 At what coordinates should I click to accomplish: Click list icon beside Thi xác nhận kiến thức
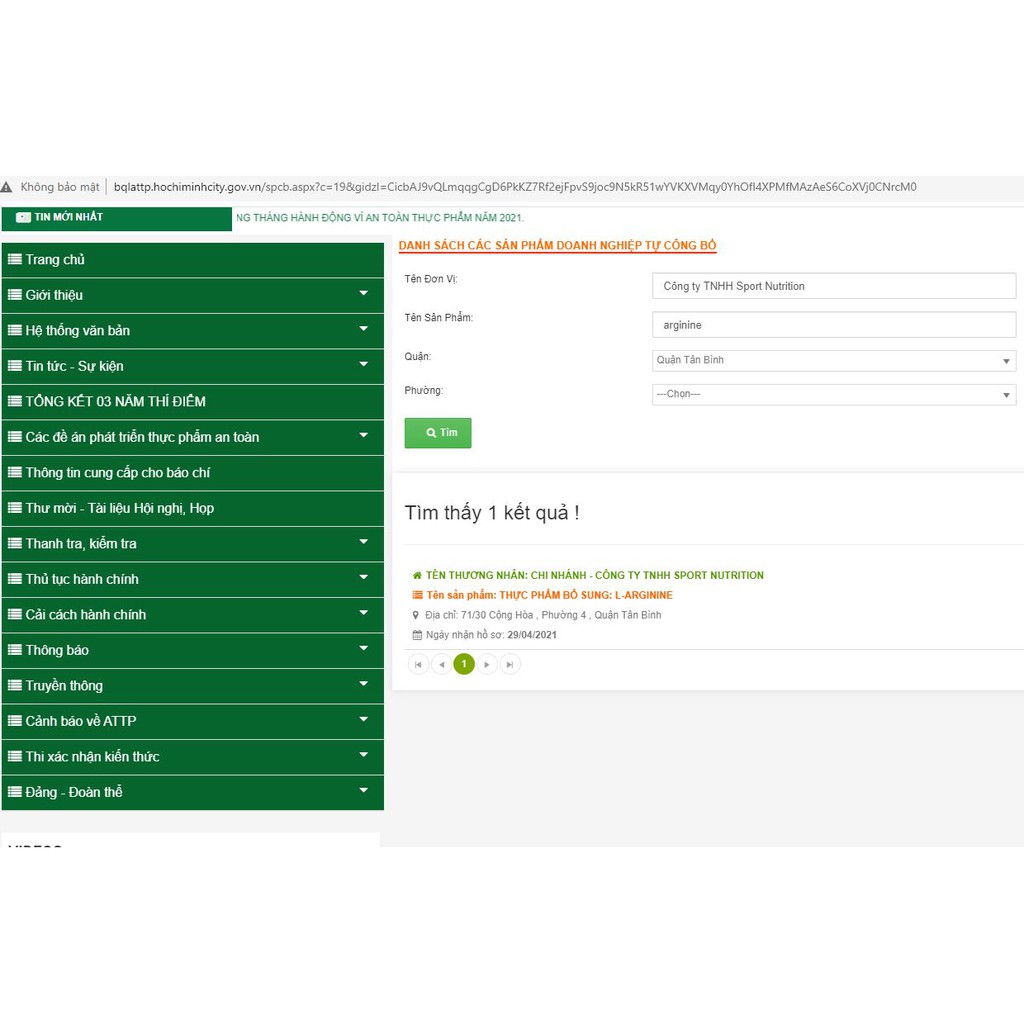(14, 756)
